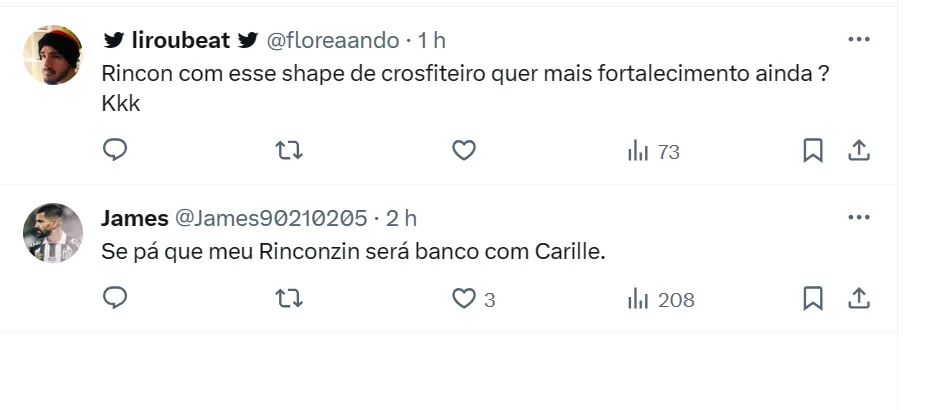Viewport: 941px width, 410px height.
Task: Open the @James90210205 handle link
Action: pos(271,218)
